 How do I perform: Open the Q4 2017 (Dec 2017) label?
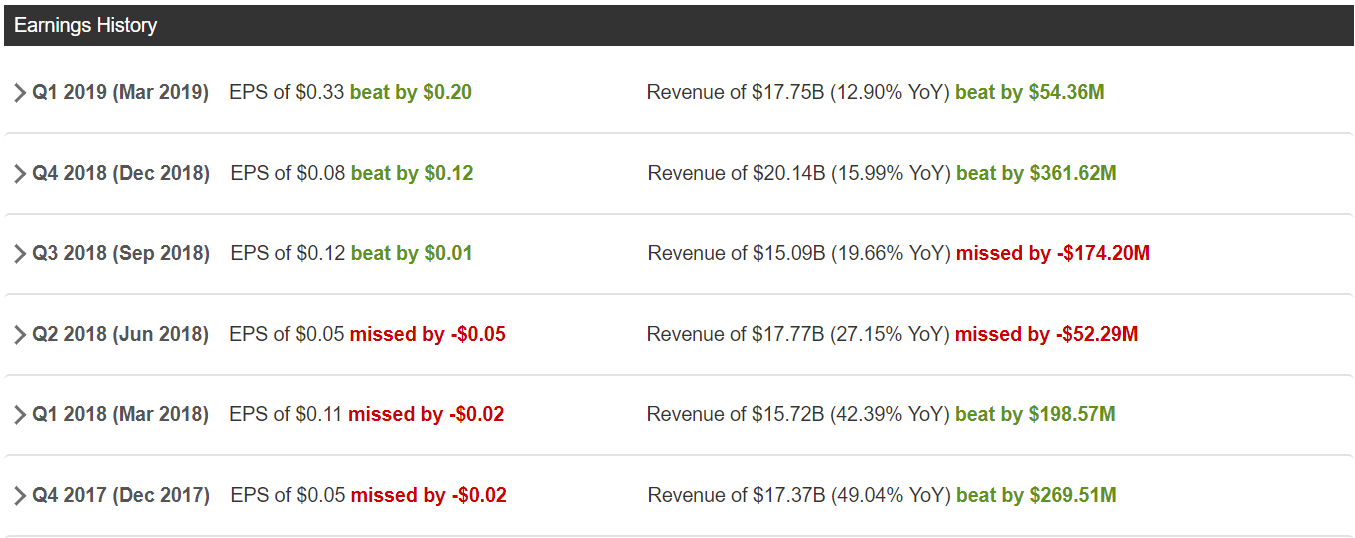pos(121,496)
